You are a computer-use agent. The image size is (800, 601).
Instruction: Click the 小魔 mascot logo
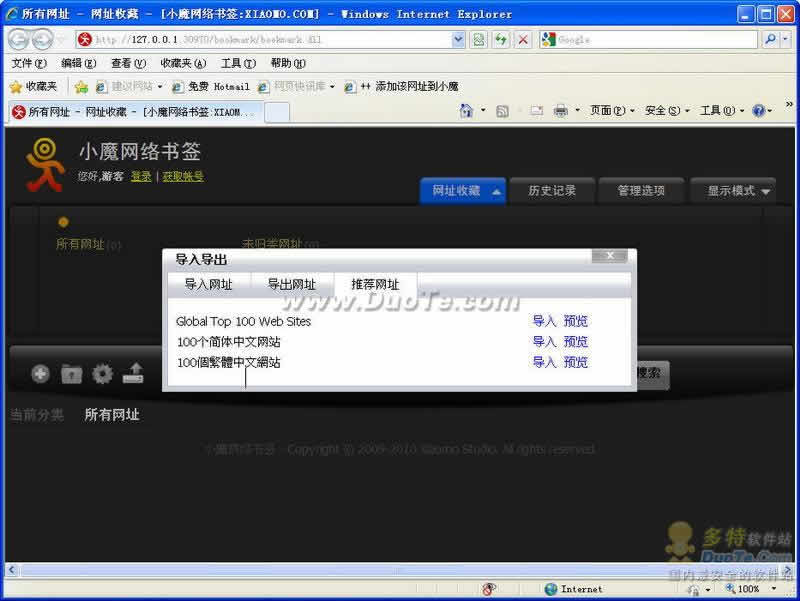click(x=45, y=165)
